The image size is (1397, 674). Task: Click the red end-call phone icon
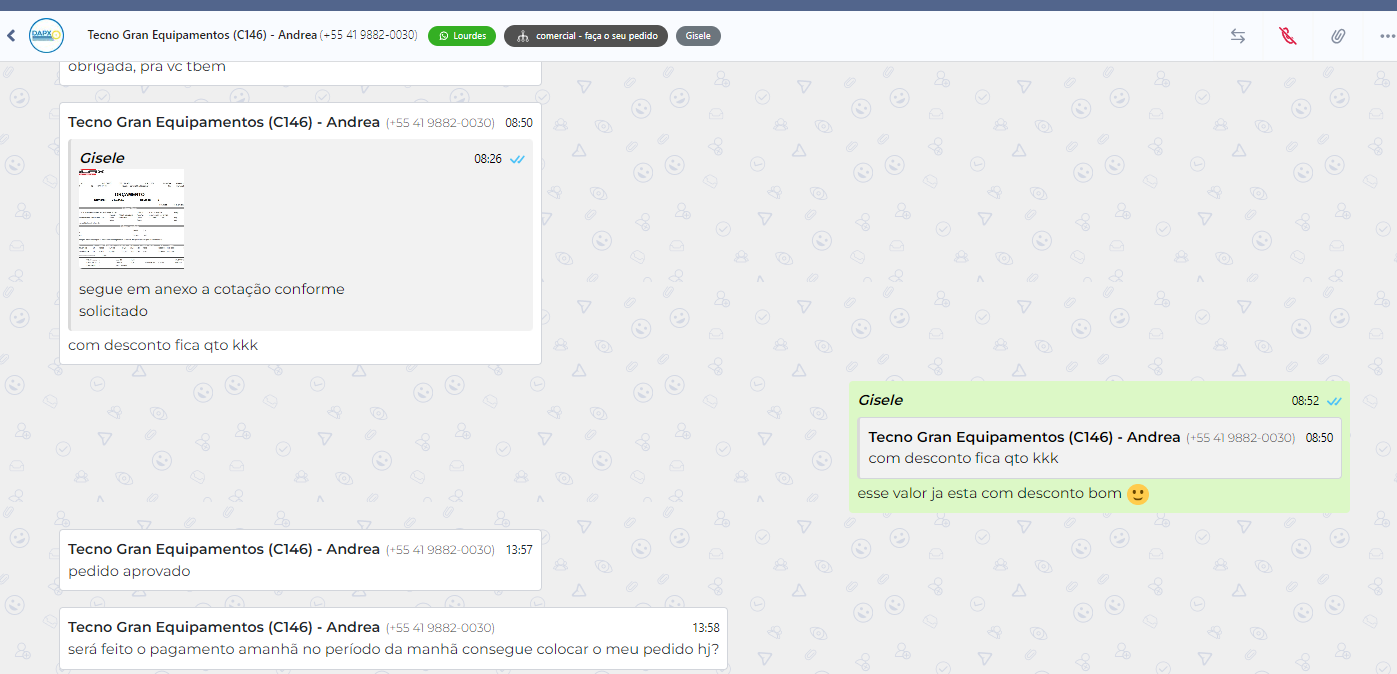point(1288,36)
